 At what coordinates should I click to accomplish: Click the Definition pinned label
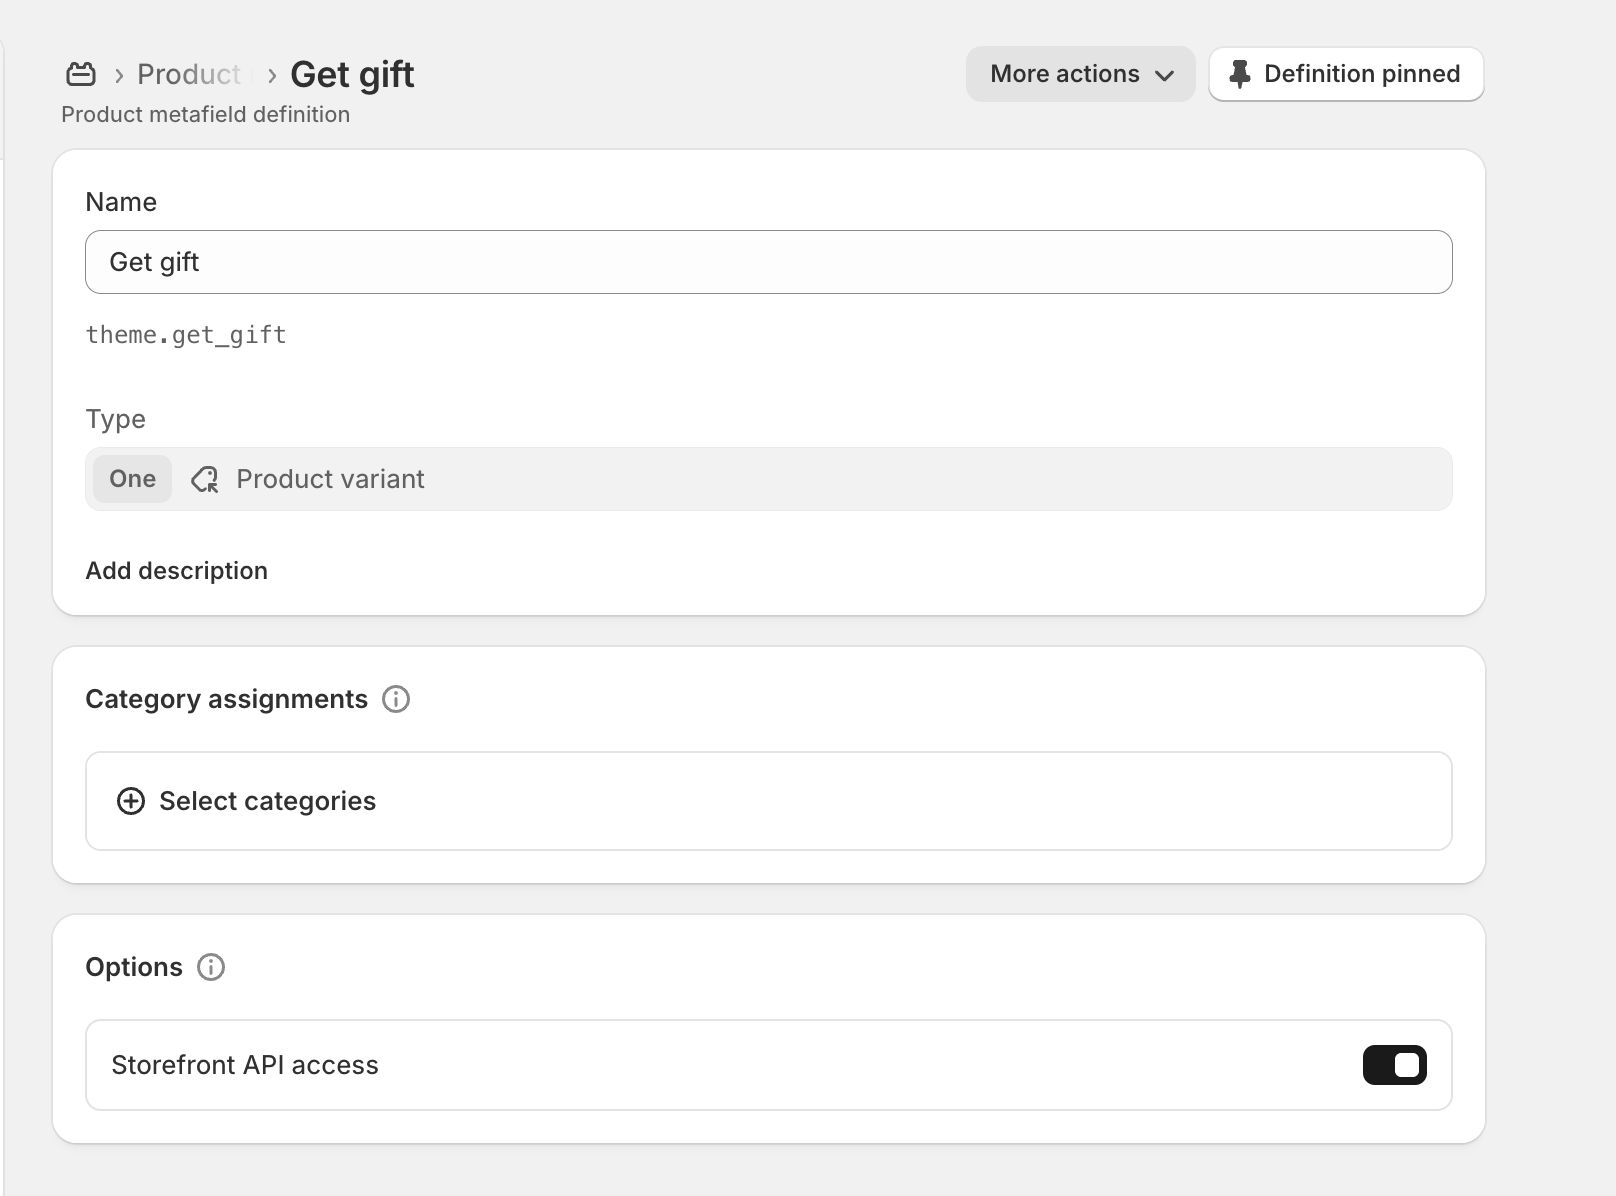[x=1361, y=74]
